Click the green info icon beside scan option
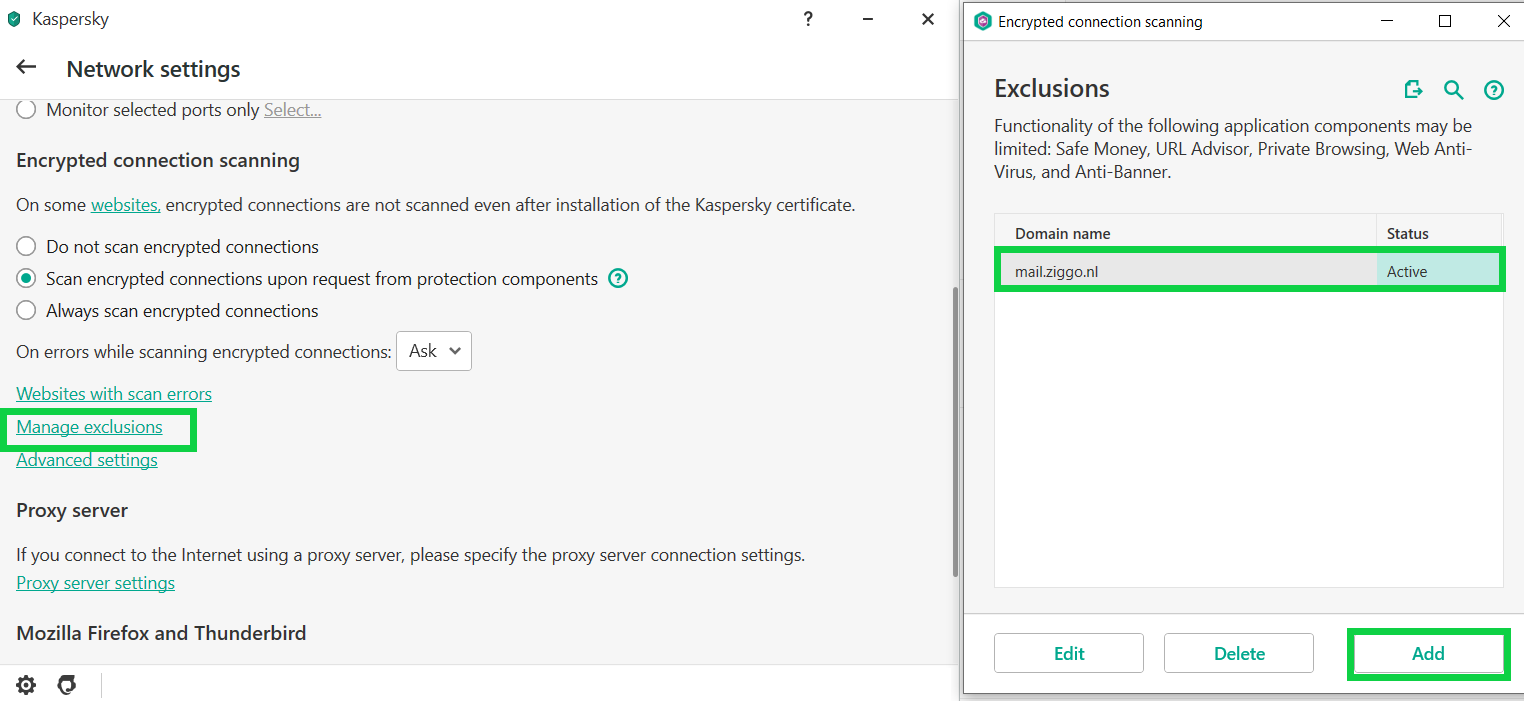The width and height of the screenshot is (1524, 701). click(x=618, y=279)
